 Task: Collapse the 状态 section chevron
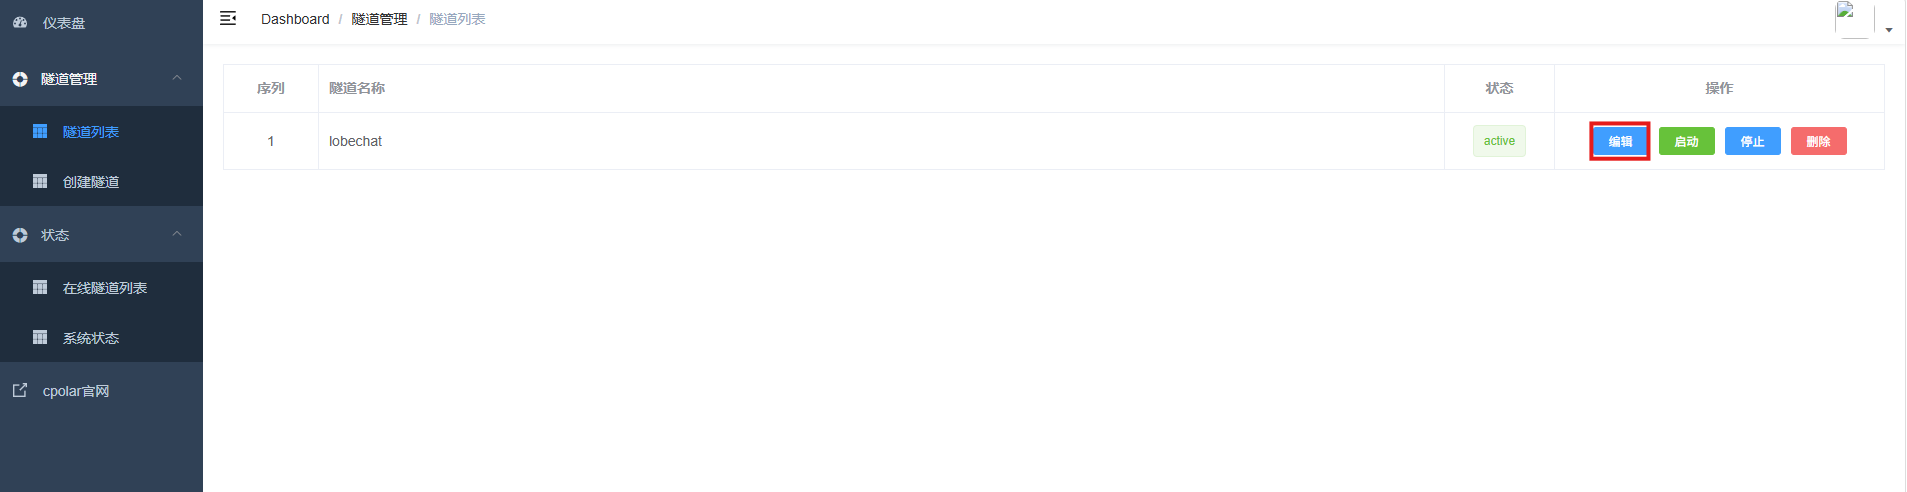(177, 234)
